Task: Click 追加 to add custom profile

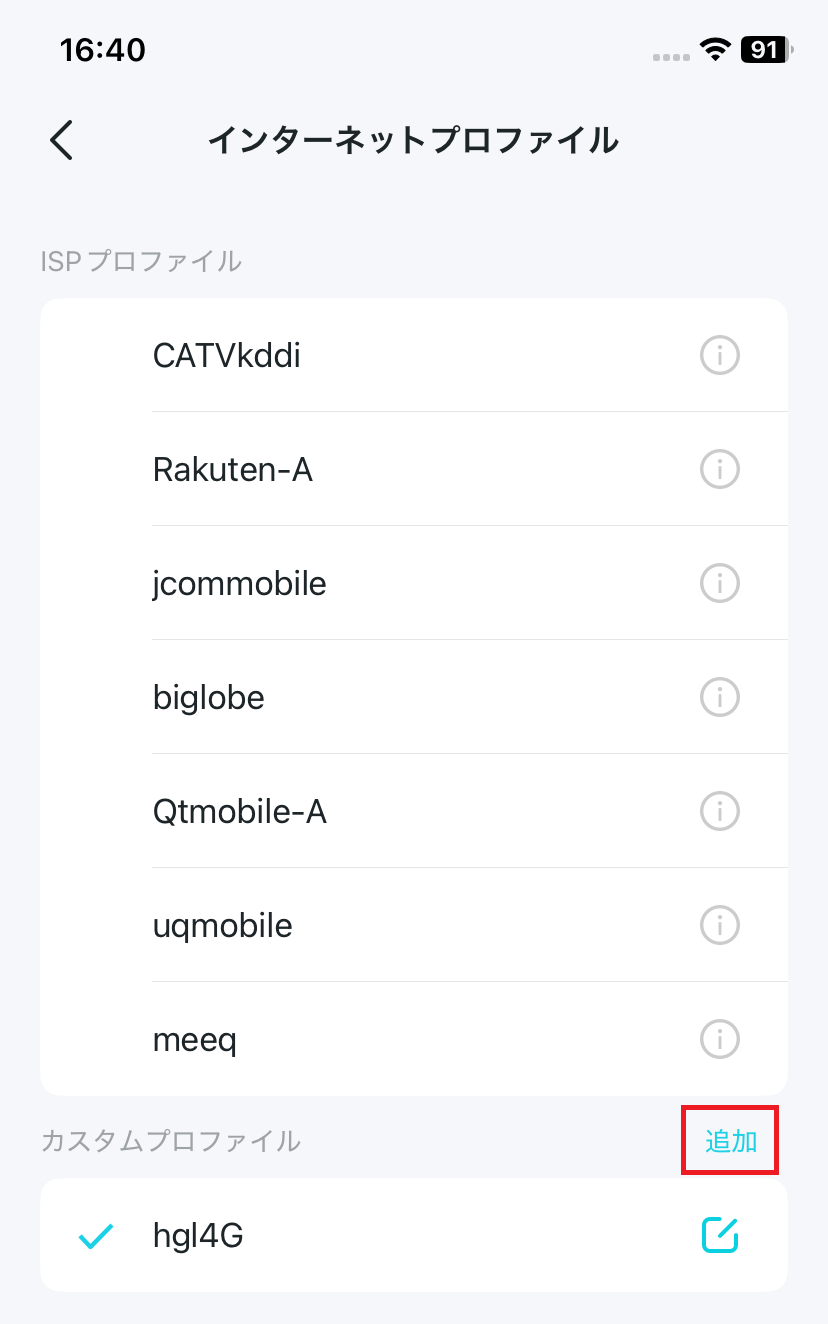Action: click(x=731, y=1141)
